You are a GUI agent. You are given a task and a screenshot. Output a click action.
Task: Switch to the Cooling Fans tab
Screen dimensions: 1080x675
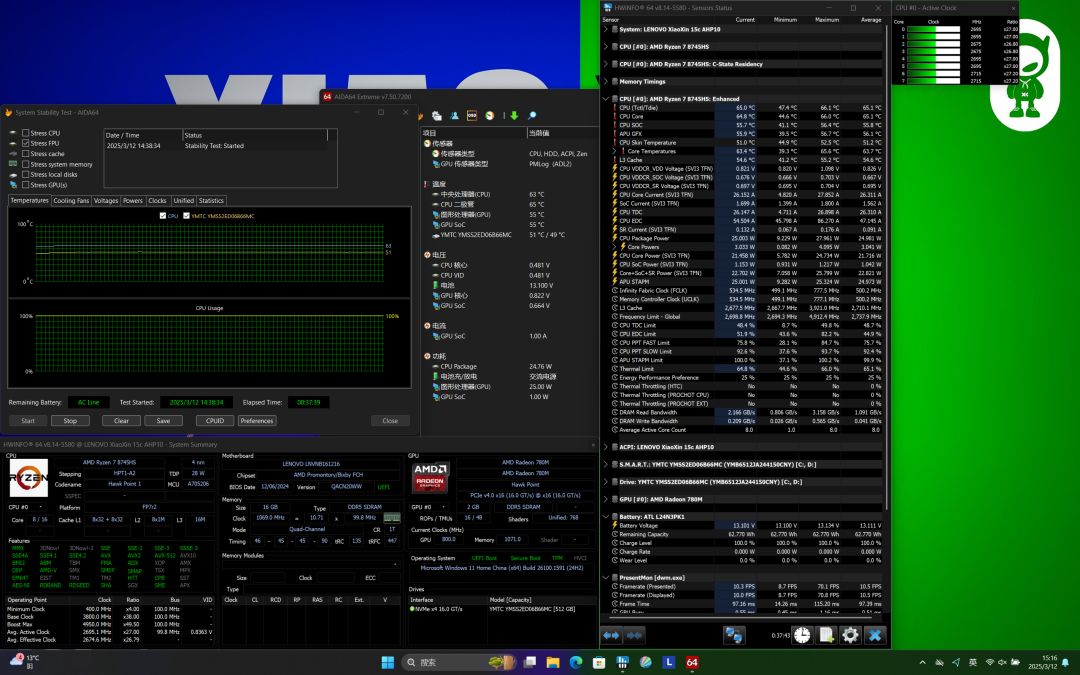click(71, 200)
